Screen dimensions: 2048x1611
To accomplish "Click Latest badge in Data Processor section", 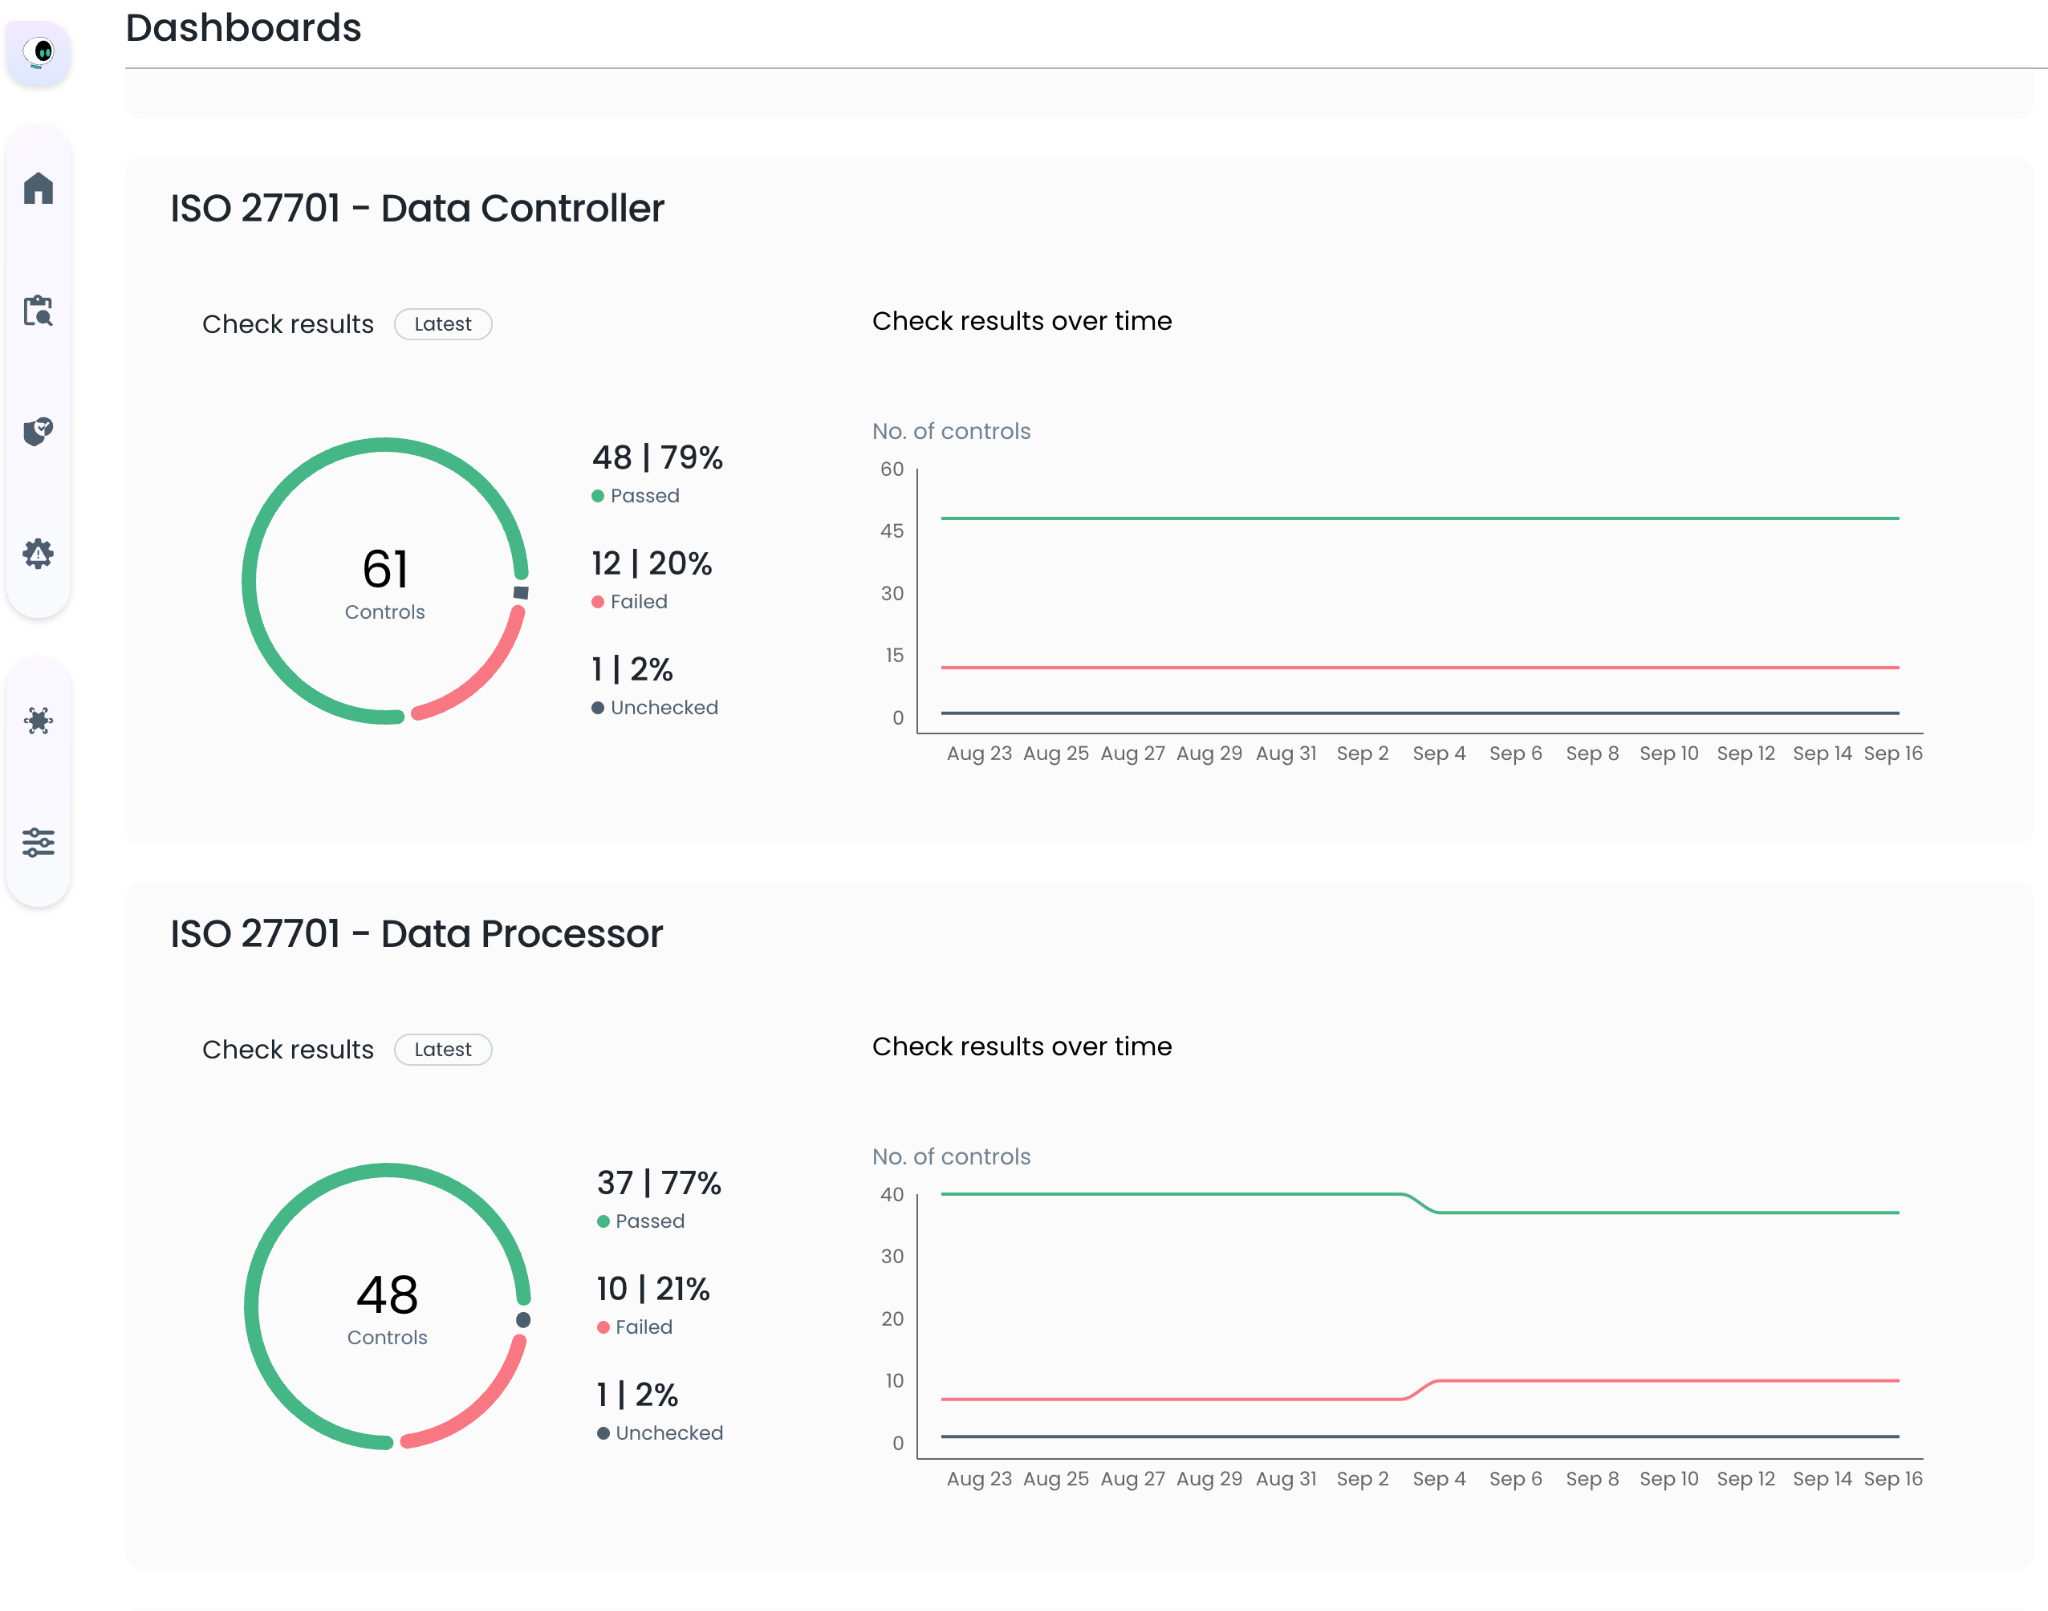I will 442,1049.
